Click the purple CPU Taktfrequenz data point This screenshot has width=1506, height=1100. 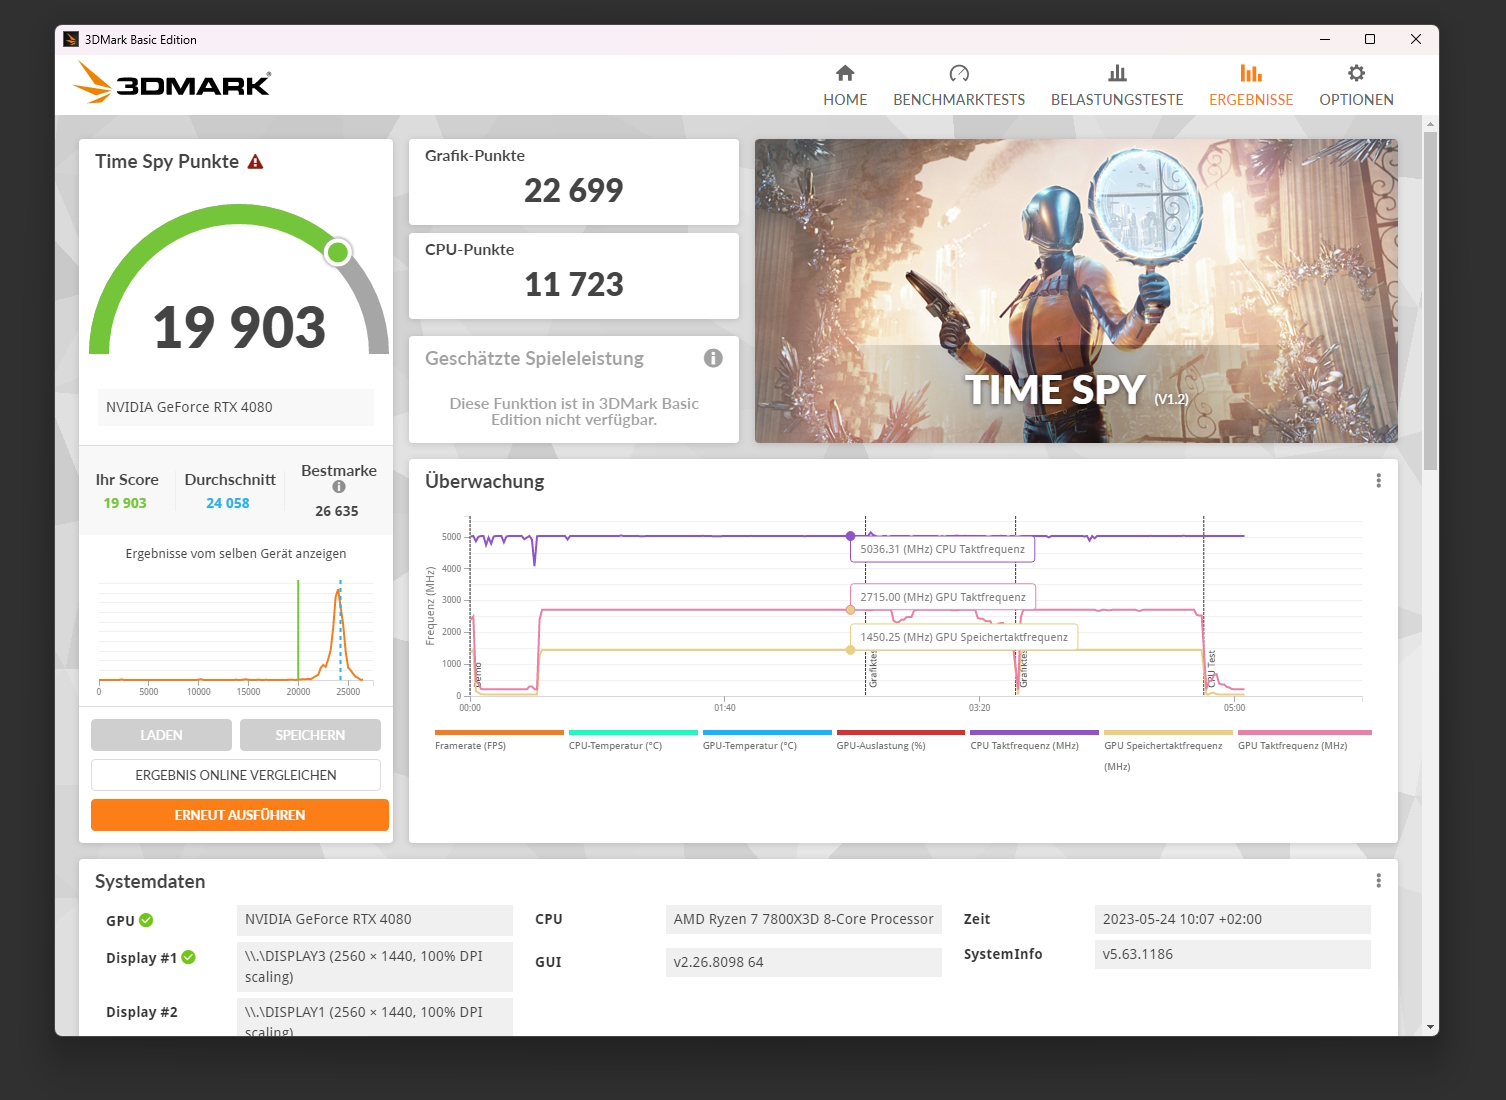(x=851, y=536)
